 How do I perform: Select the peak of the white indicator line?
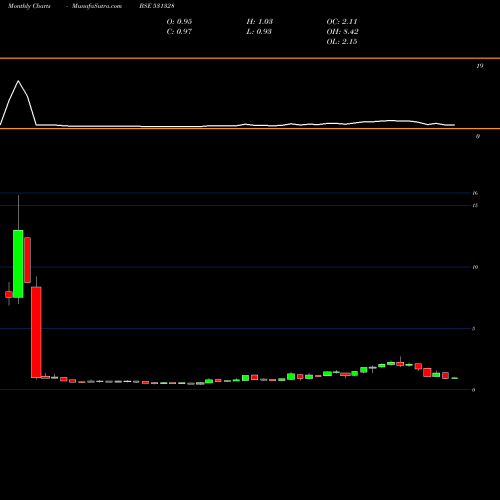[x=18, y=81]
